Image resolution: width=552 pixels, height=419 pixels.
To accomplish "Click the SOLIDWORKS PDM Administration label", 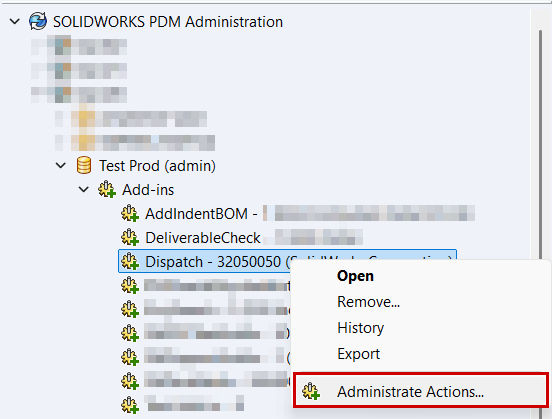I will pos(168,22).
